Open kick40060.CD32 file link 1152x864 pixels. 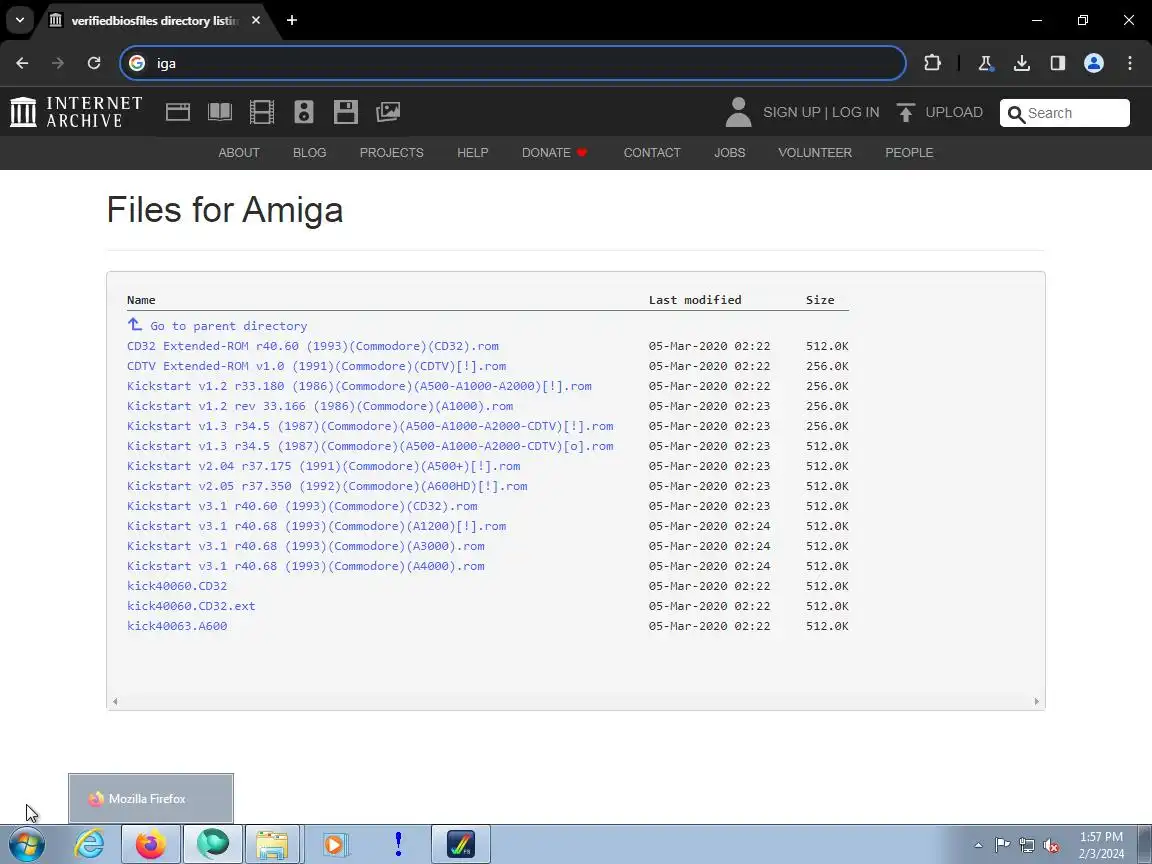(x=177, y=586)
